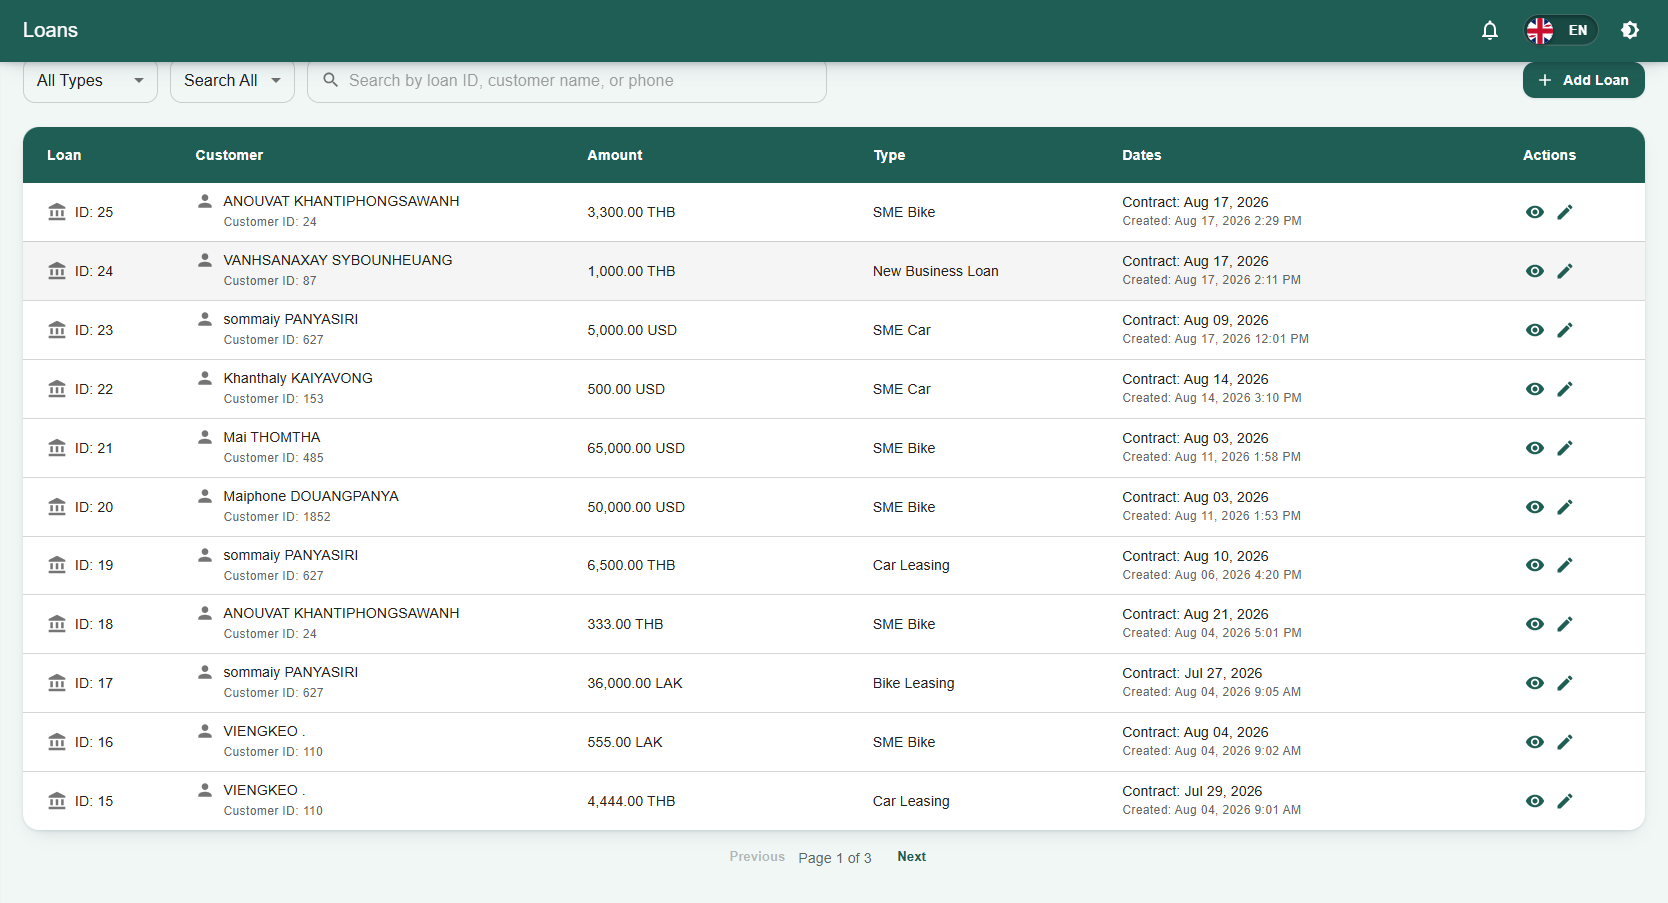Click the disabled Previous page link
Image resolution: width=1668 pixels, height=903 pixels.
[757, 856]
